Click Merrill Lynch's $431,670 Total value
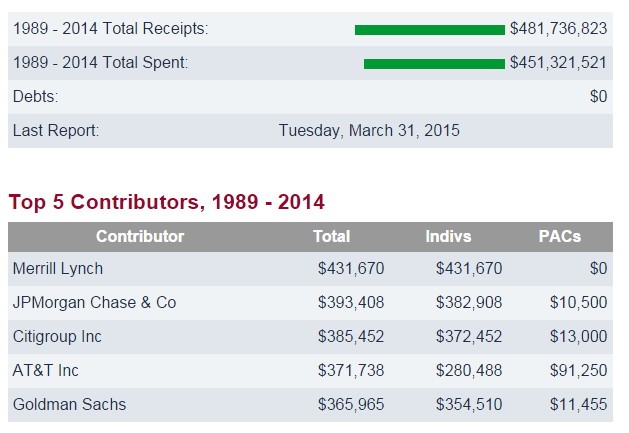 point(350,269)
